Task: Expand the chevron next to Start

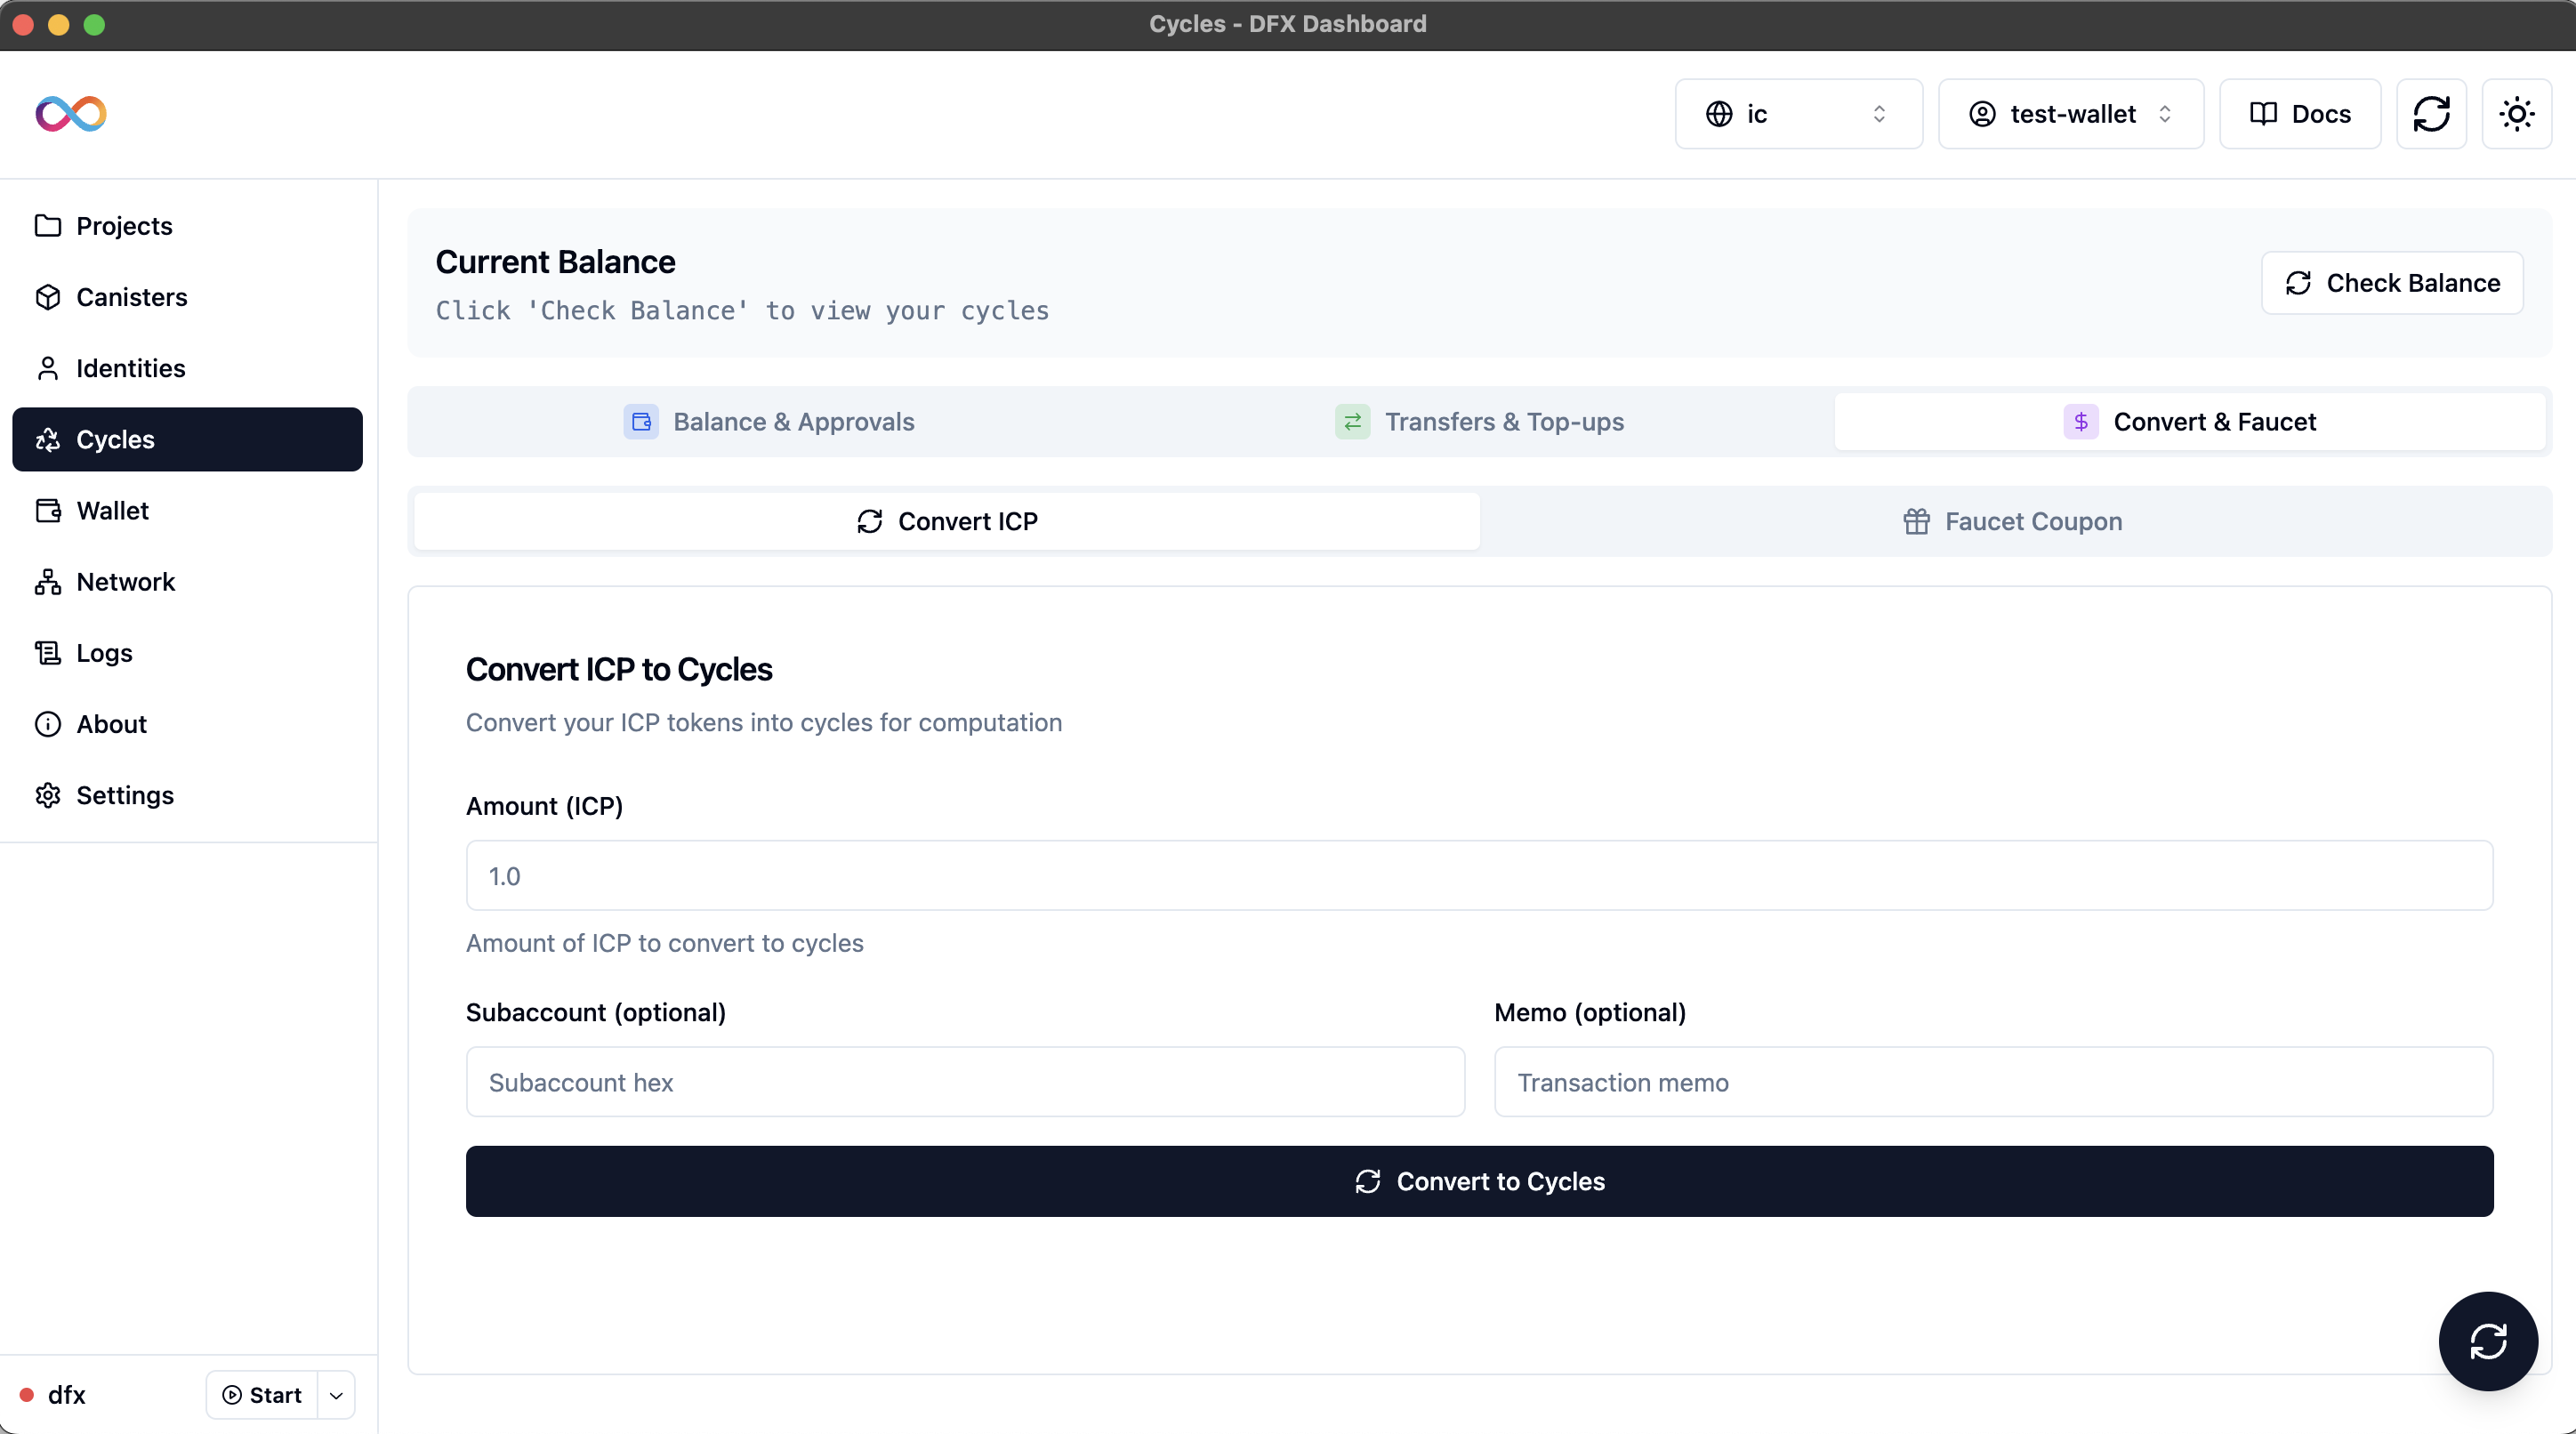Action: pos(336,1395)
